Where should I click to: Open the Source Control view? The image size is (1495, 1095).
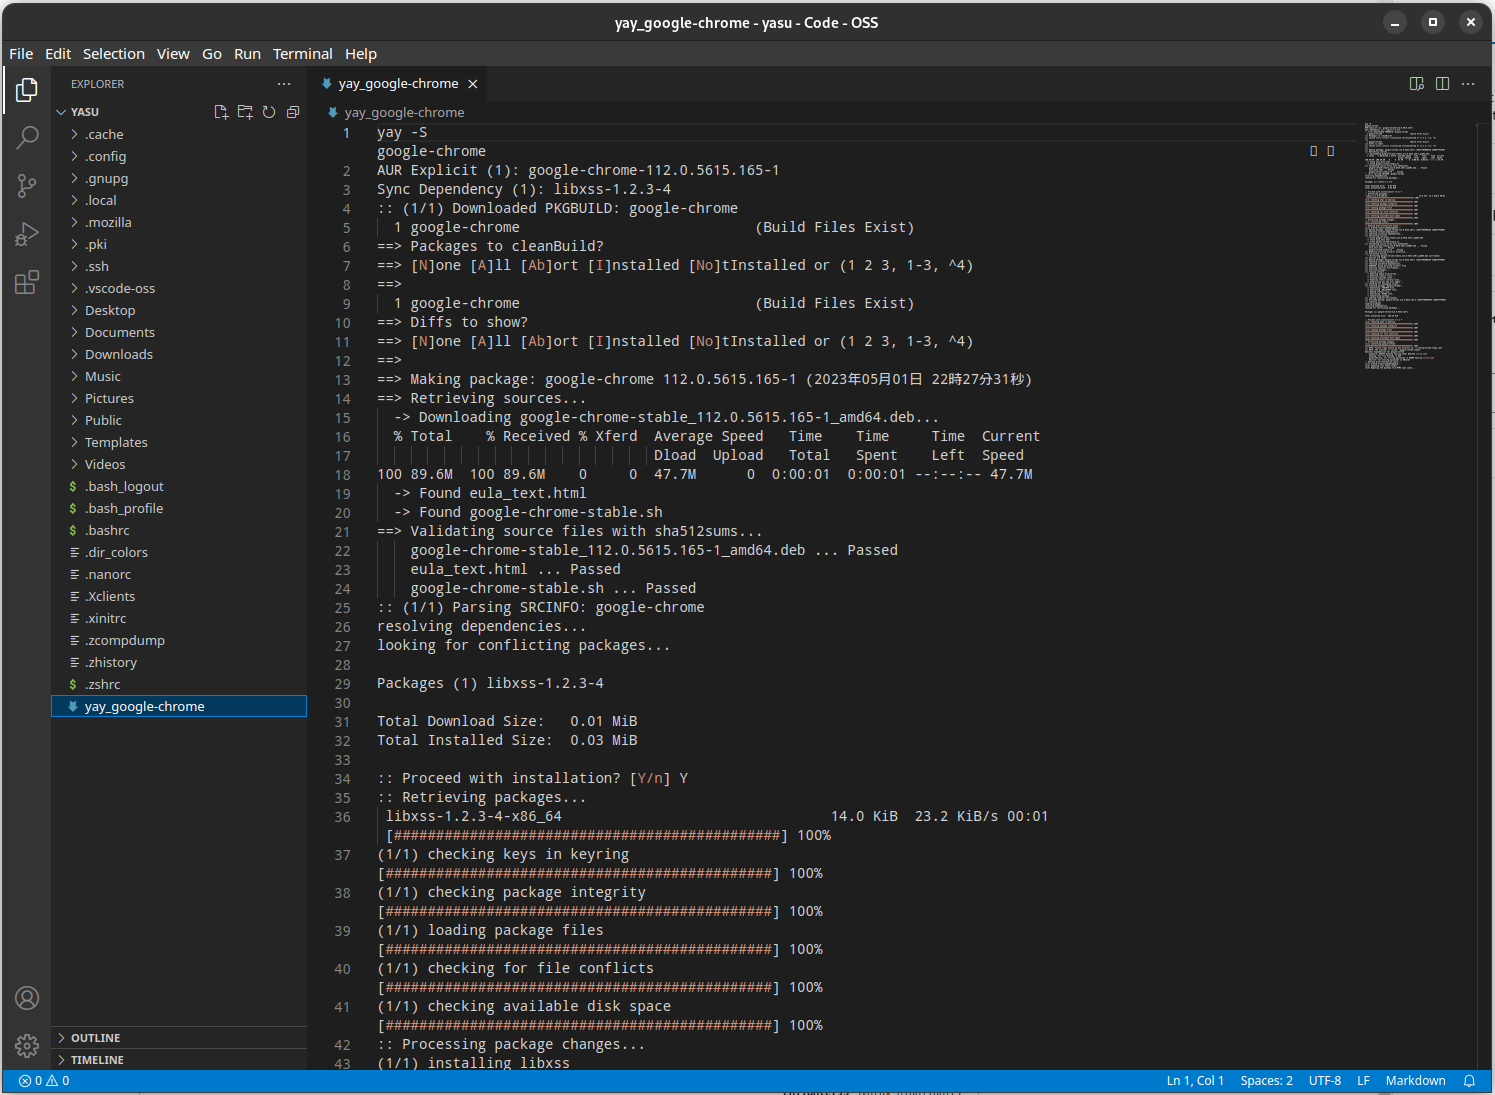point(27,186)
